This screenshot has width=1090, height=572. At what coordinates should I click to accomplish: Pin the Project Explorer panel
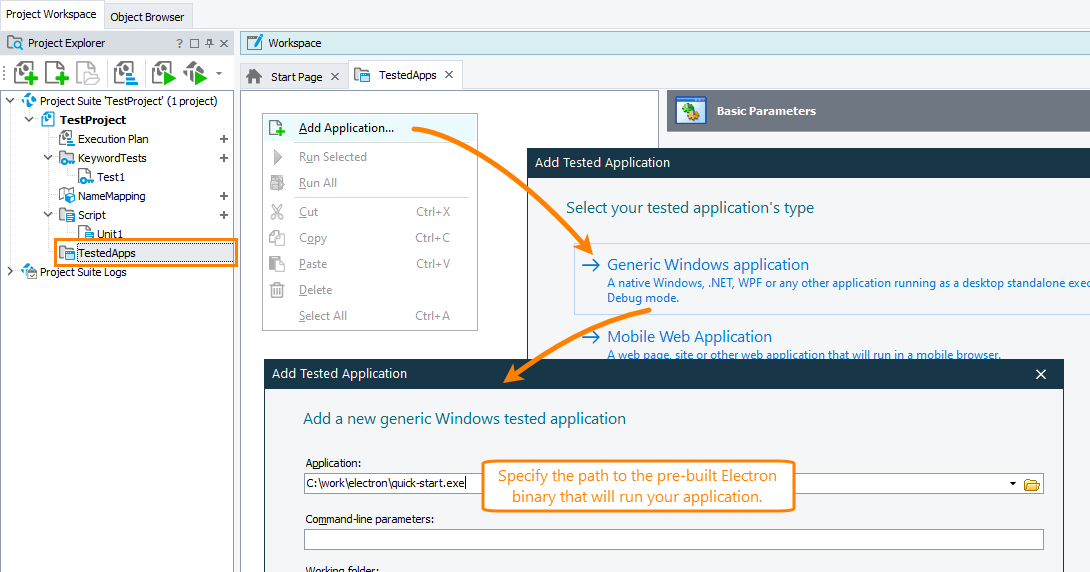pos(209,44)
